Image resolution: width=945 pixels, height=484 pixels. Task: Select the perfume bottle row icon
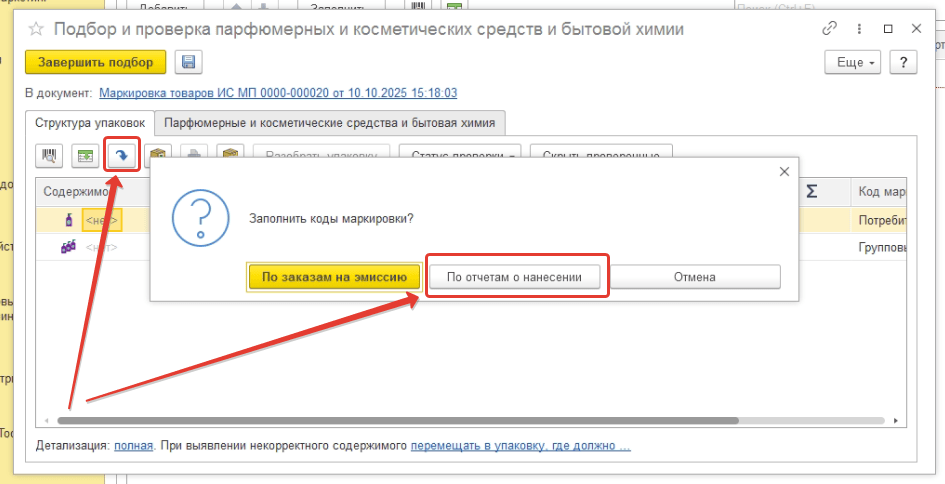point(69,220)
